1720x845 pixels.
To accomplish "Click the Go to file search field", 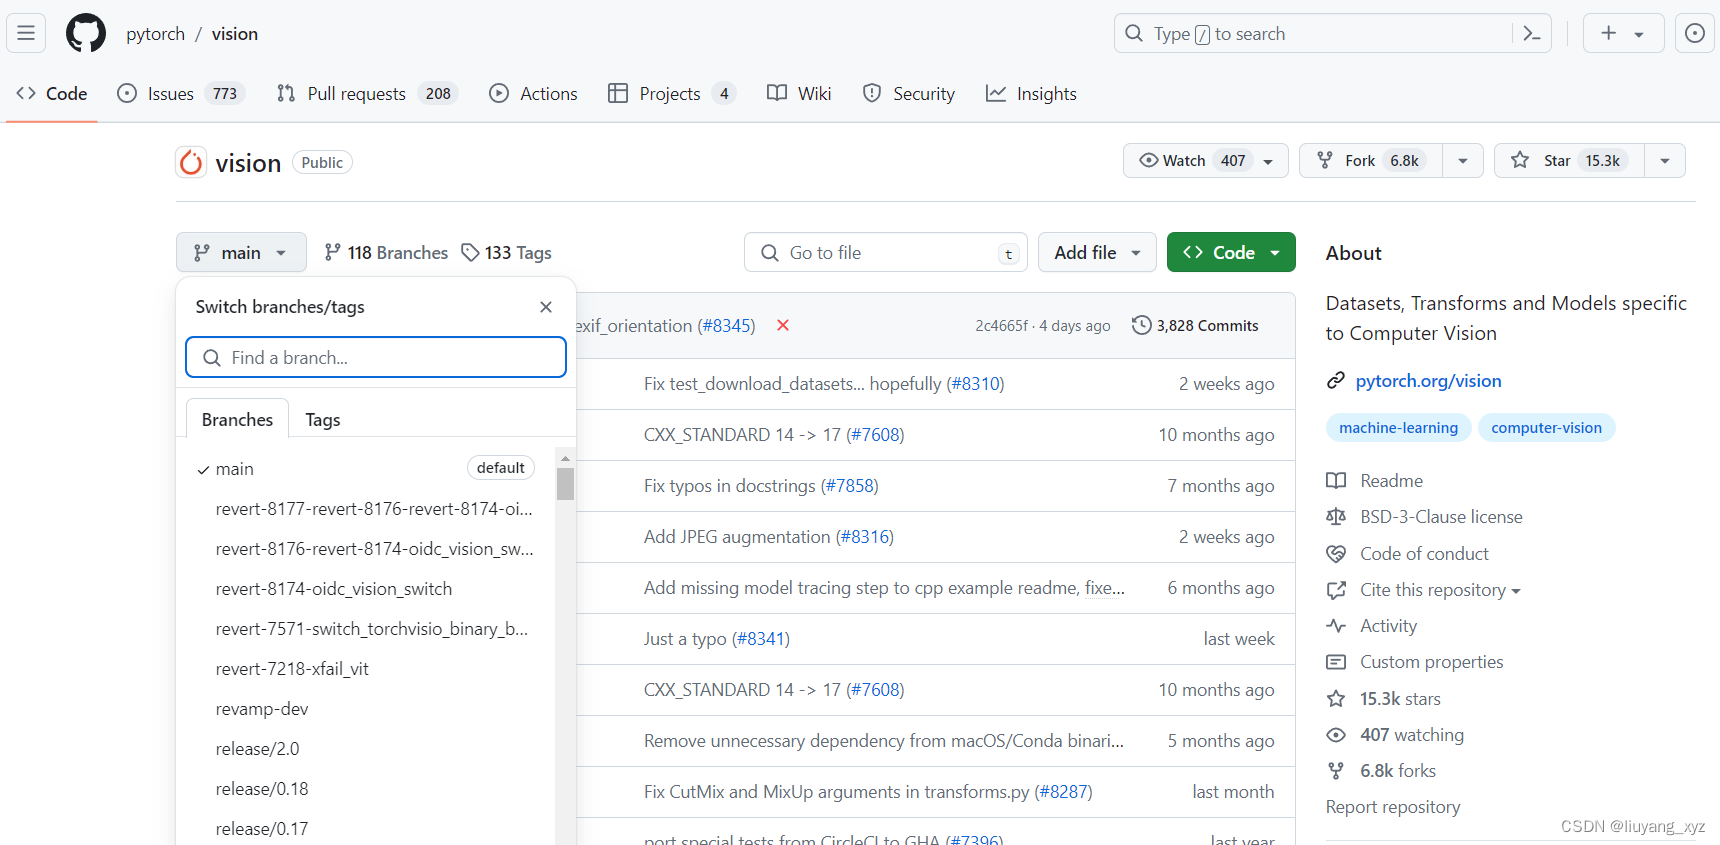I will coord(885,252).
